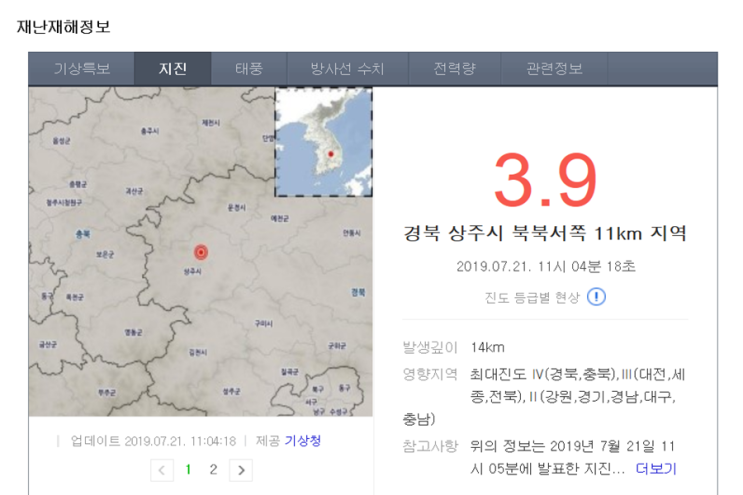Viewport: 743px width, 495px height.
Task: Open the 관련정보 tab
Action: (554, 69)
